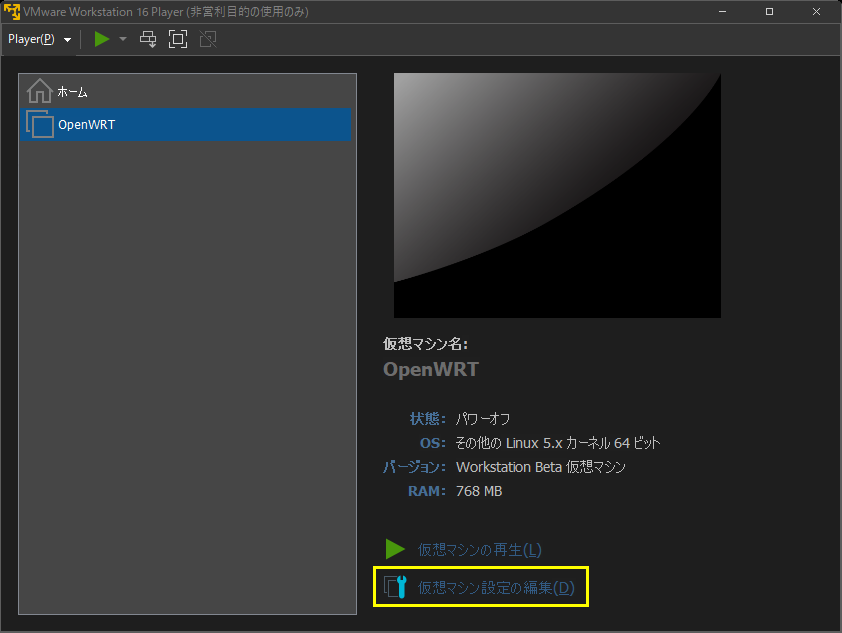Click green play icon beside 仮想マシンの再生
Image resolution: width=842 pixels, height=633 pixels.
tap(395, 549)
